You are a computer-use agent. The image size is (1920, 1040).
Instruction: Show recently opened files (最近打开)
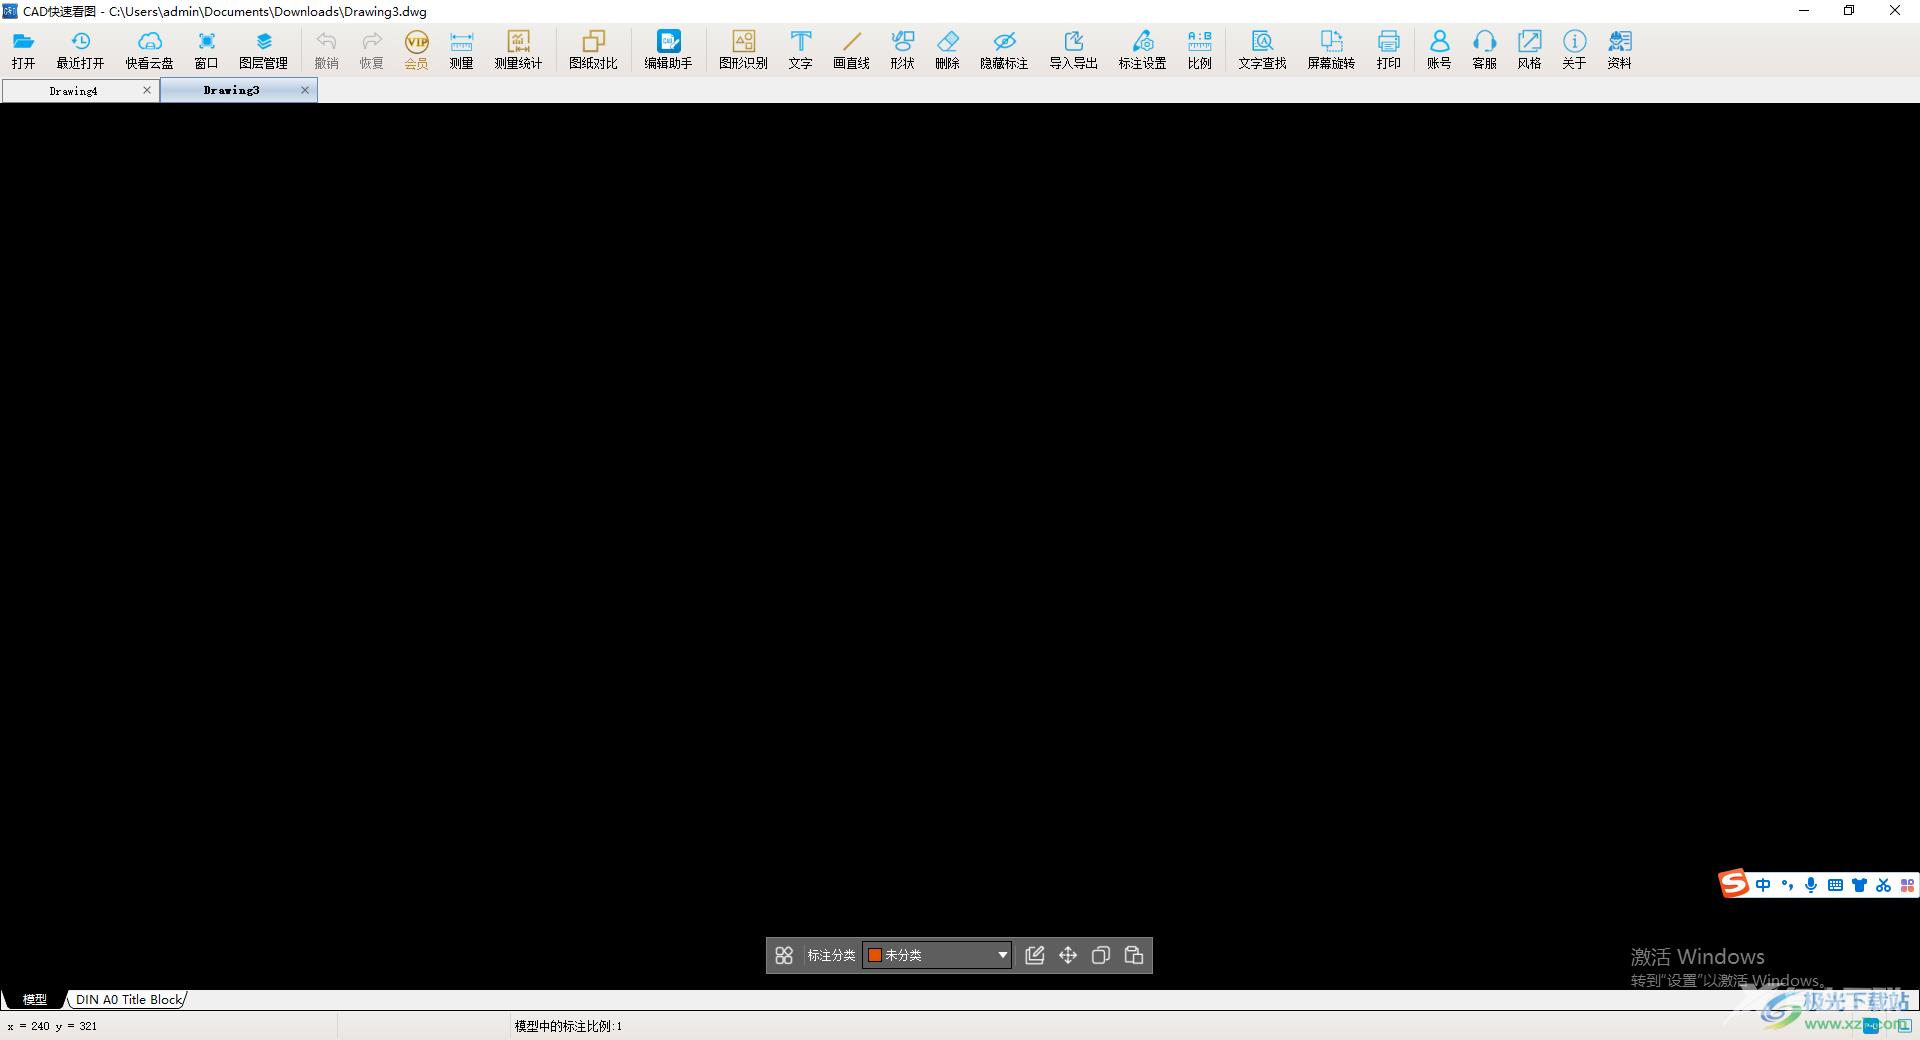[x=80, y=49]
